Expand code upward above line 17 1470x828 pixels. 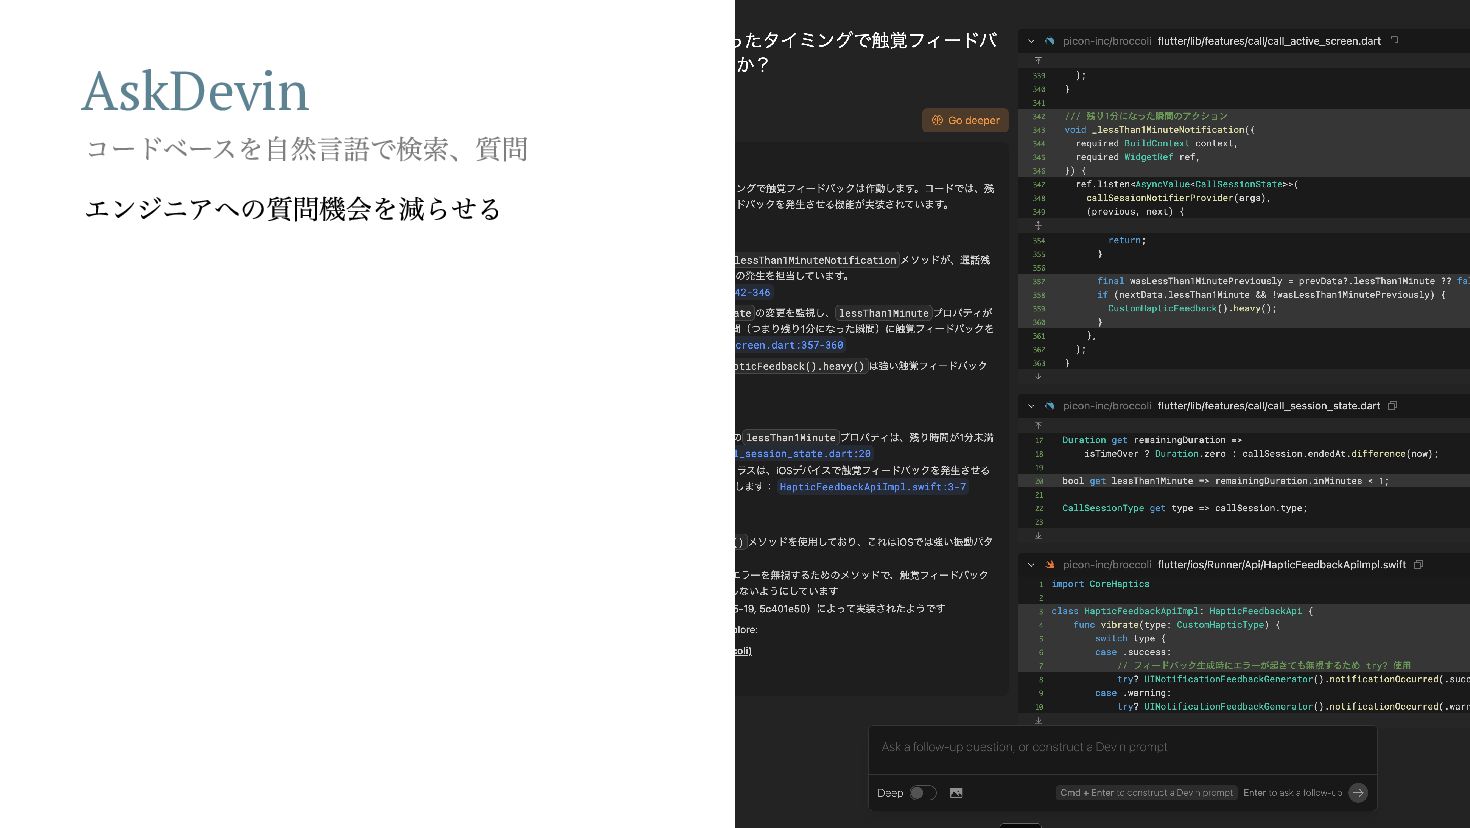pos(1038,425)
